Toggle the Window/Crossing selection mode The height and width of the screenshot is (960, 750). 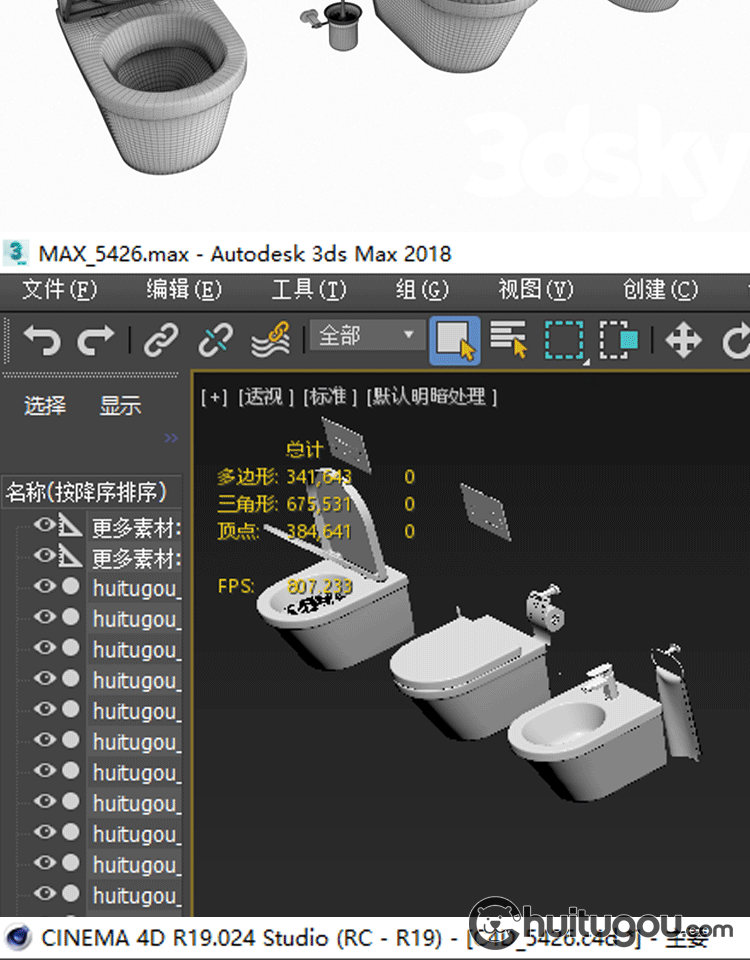[619, 340]
